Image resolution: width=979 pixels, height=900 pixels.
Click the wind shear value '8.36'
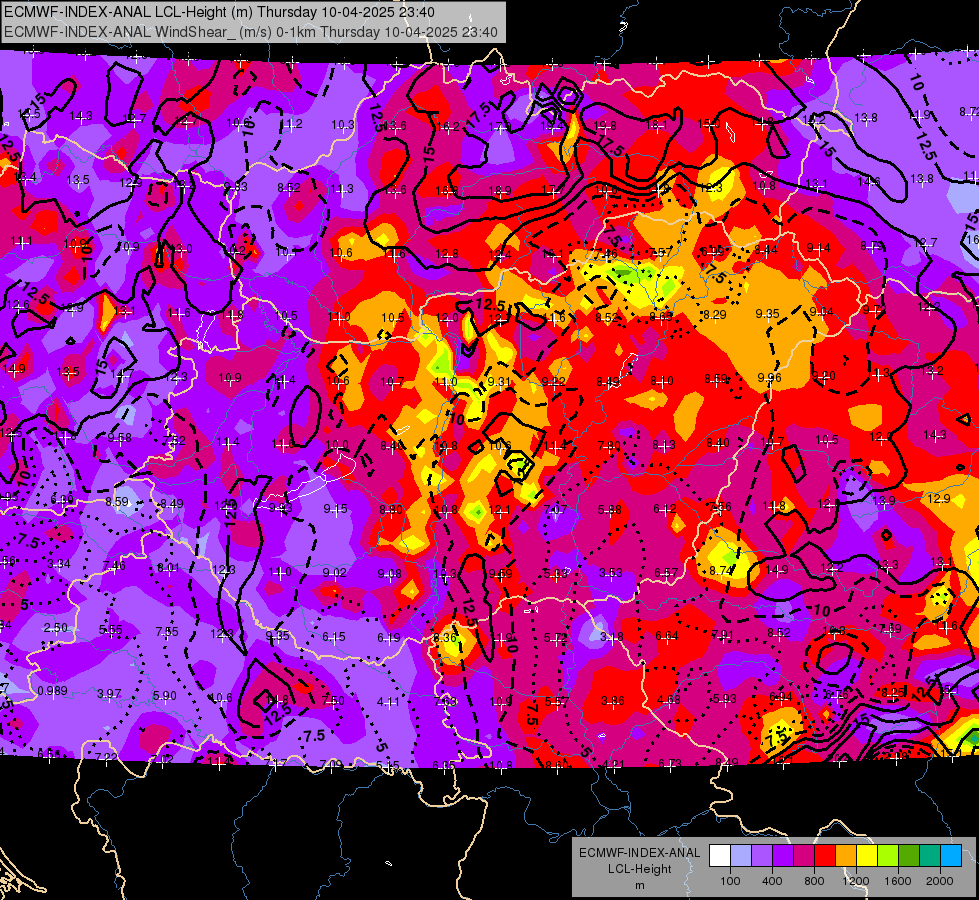tap(445, 637)
